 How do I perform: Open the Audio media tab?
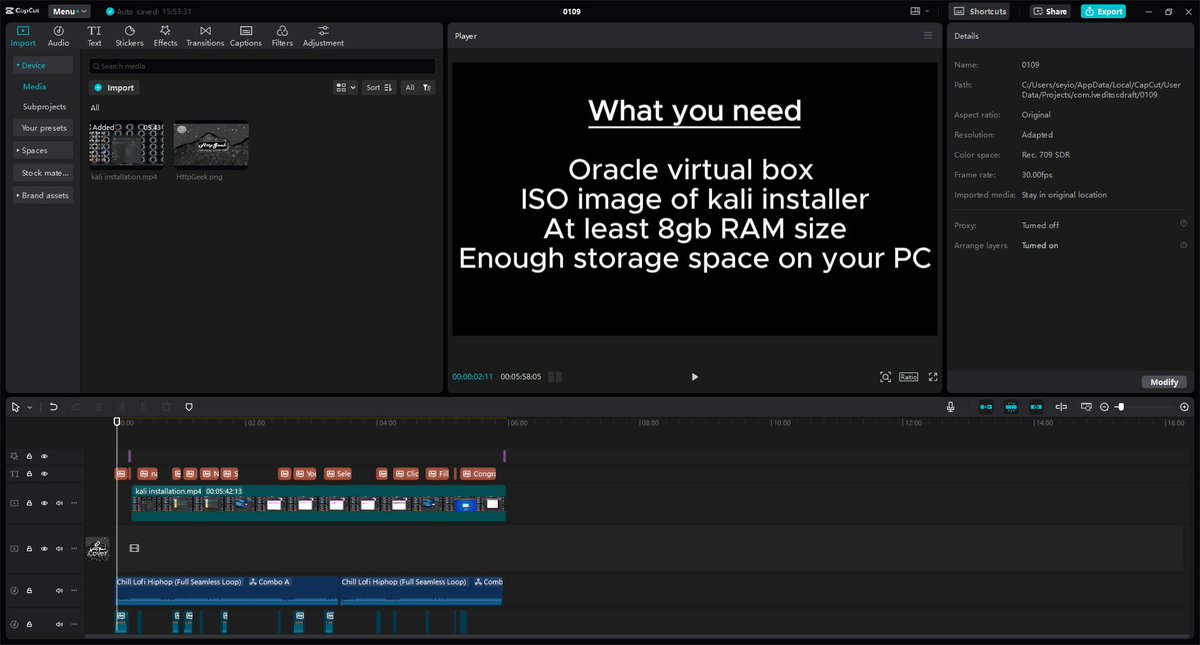coord(58,36)
